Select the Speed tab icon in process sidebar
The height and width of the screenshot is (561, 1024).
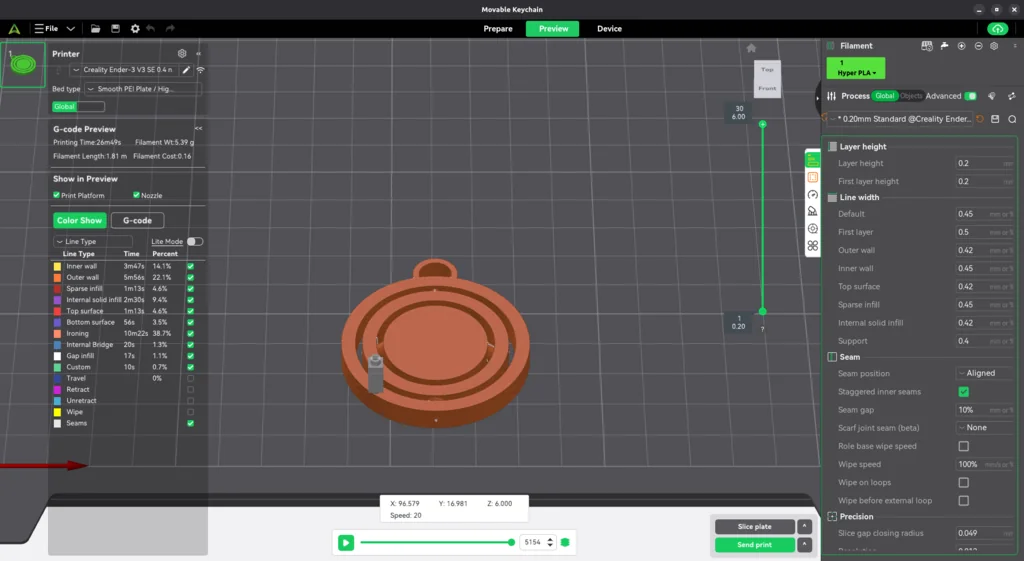tap(813, 194)
